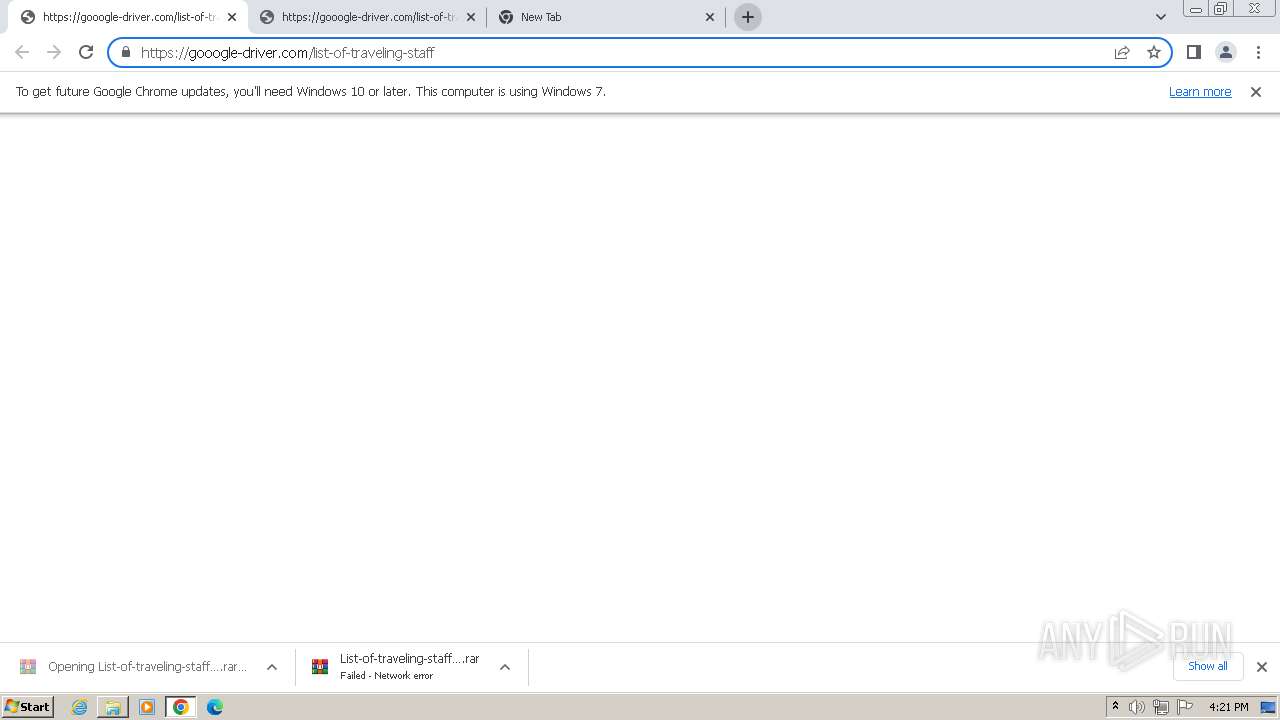Open Windows Explorer folder icon in taskbar
This screenshot has width=1280, height=720.
(113, 707)
